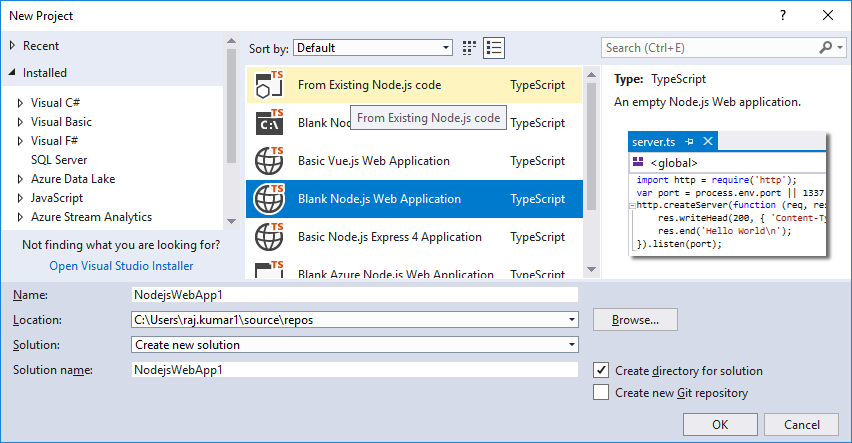This screenshot has height=443, width=852.
Task: Expand the JavaScript node
Action: coord(20,198)
